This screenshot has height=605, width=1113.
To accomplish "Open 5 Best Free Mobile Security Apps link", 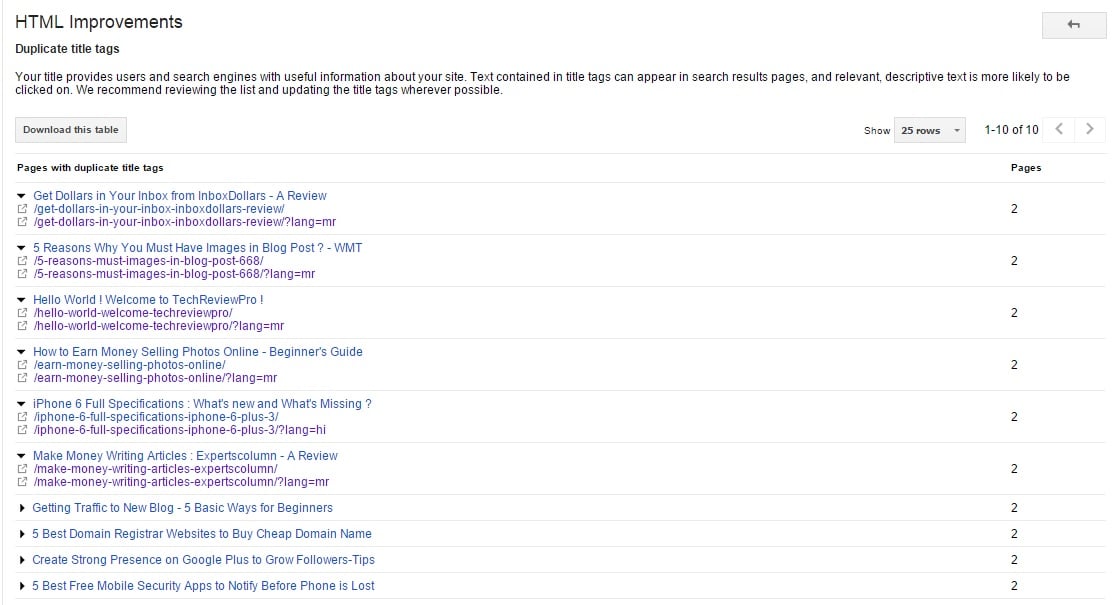I will pos(203,586).
